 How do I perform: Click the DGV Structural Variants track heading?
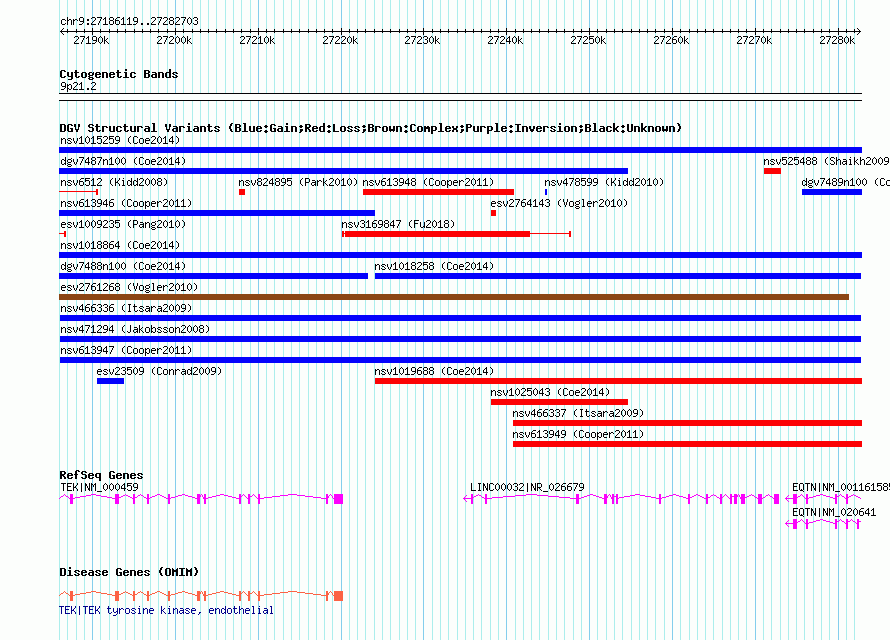[370, 128]
